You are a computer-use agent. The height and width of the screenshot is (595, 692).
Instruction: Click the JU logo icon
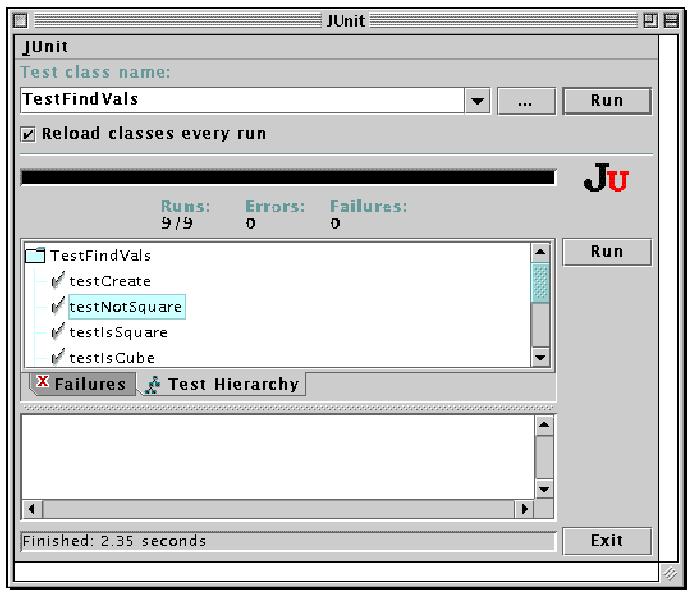pyautogui.click(x=606, y=177)
